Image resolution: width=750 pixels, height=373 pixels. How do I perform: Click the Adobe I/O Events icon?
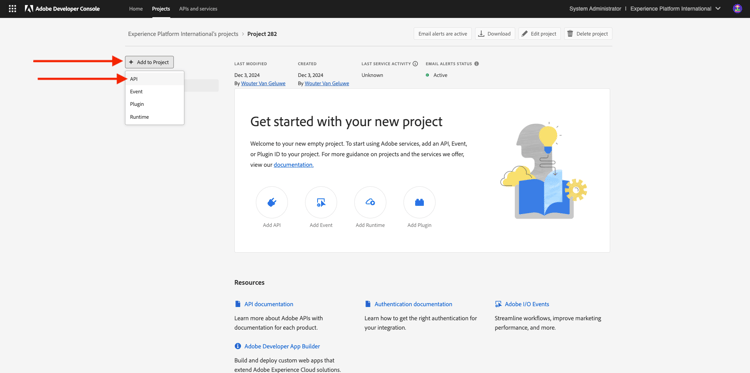click(x=498, y=304)
